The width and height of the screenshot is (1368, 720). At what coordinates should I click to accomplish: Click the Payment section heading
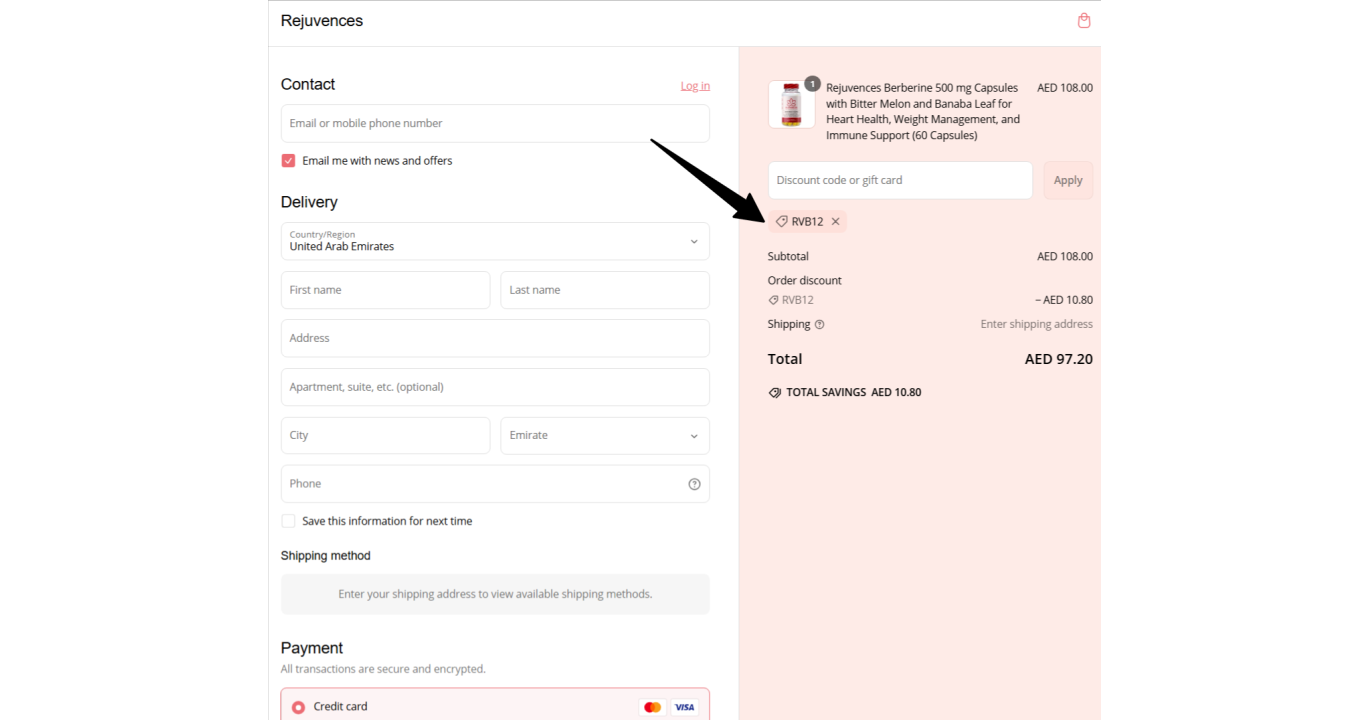[x=312, y=648]
